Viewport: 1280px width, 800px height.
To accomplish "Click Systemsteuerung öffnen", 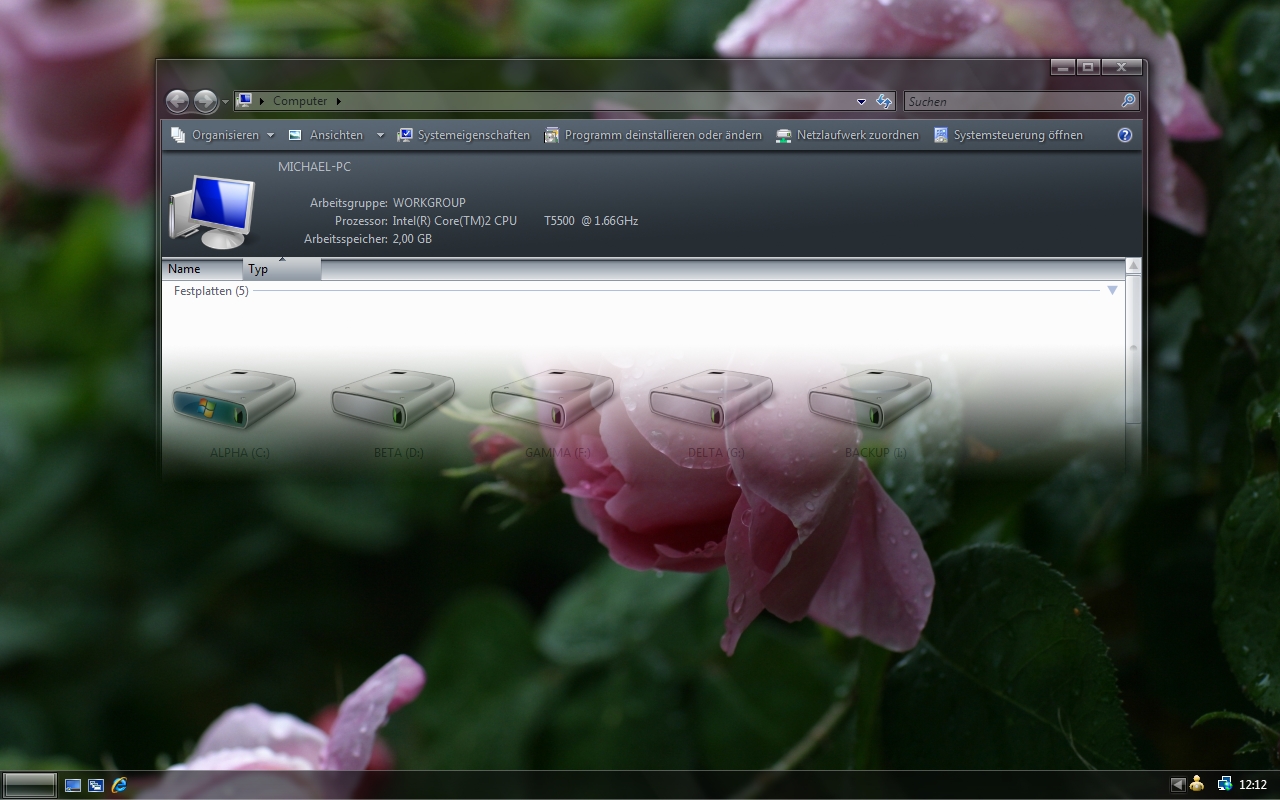I will point(1008,135).
